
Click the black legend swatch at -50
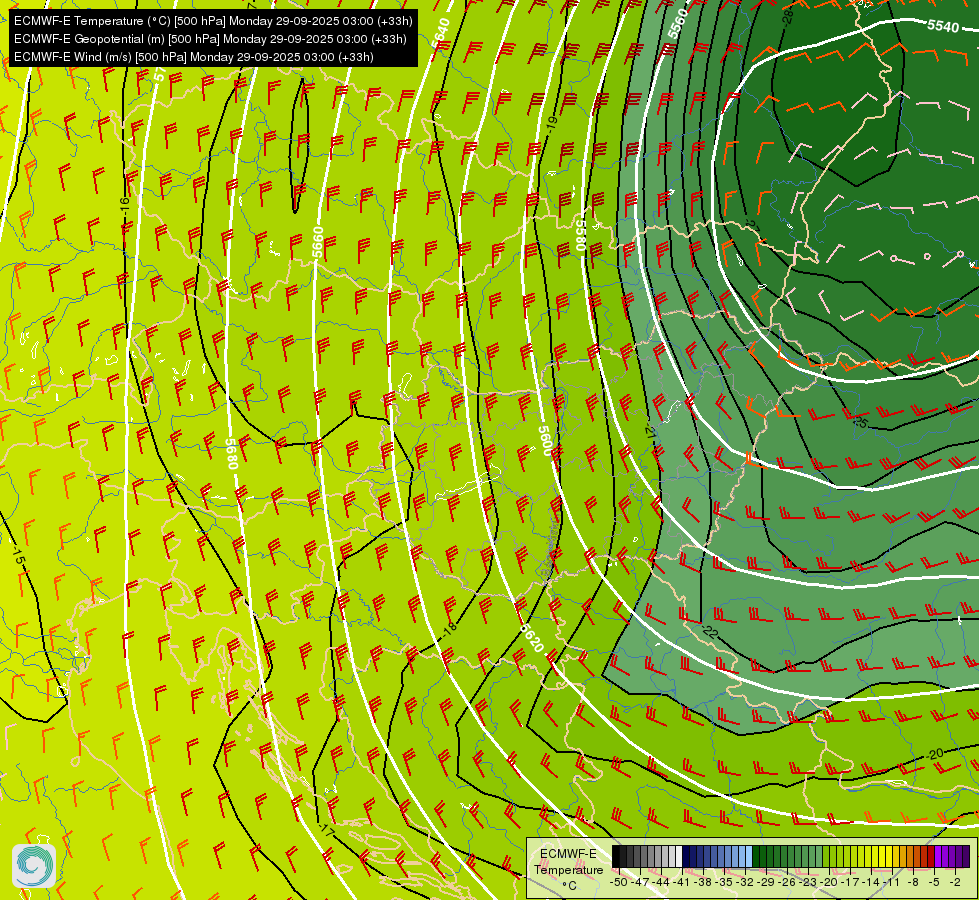click(616, 856)
